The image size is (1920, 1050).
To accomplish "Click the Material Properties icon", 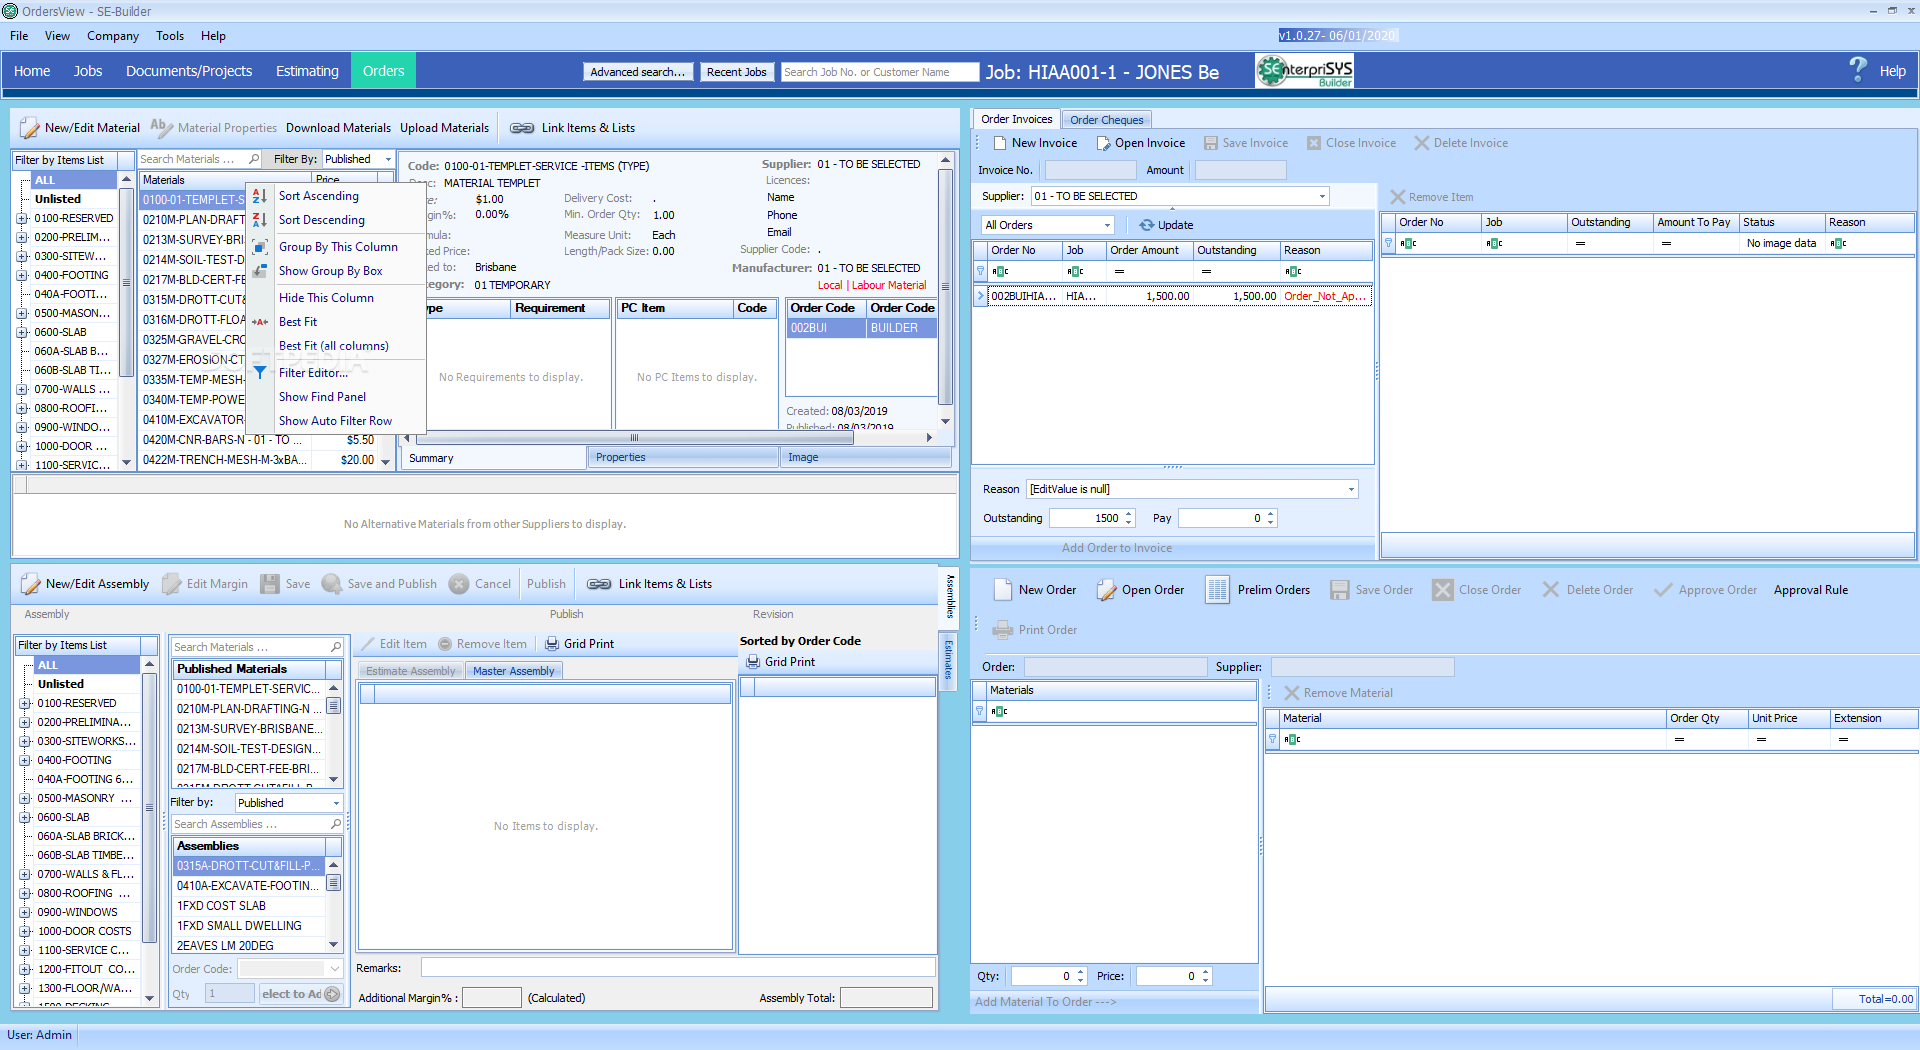I will pyautogui.click(x=161, y=127).
